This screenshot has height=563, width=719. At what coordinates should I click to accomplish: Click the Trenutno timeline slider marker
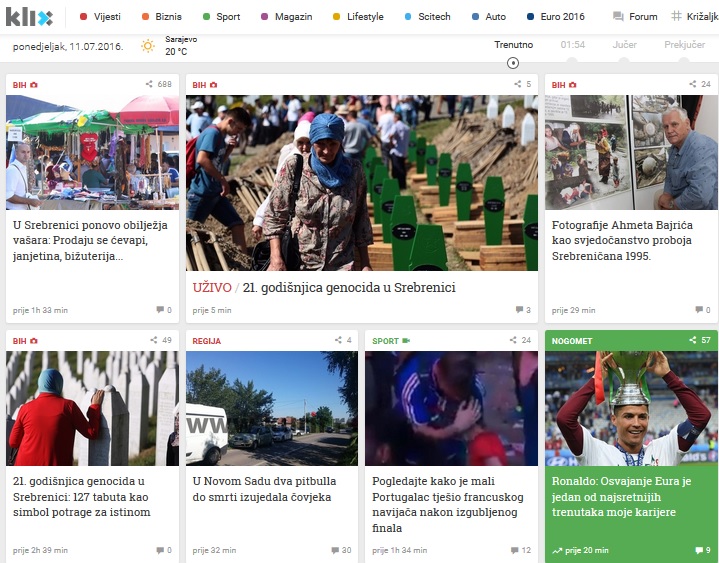[513, 63]
